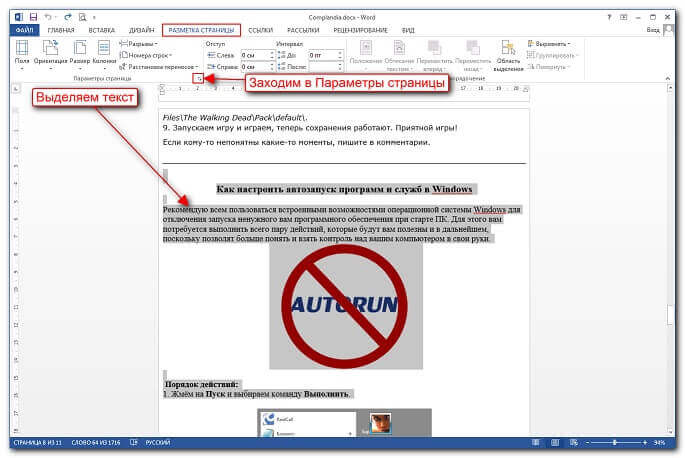The image size is (685, 458).
Task: Click the zoom slider handle
Action: click(x=614, y=443)
